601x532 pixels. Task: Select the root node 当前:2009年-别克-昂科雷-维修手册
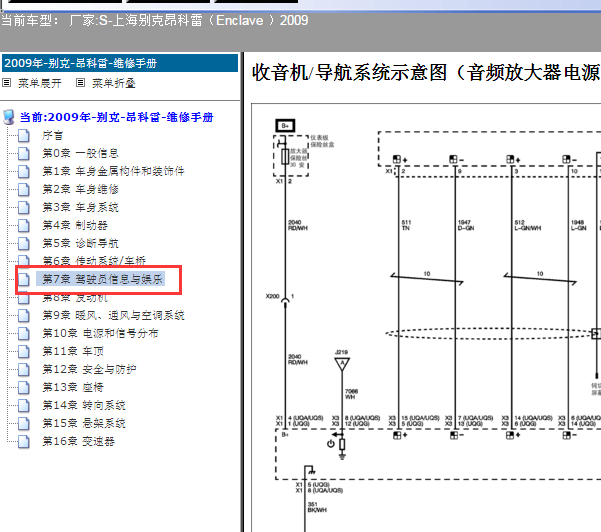117,117
